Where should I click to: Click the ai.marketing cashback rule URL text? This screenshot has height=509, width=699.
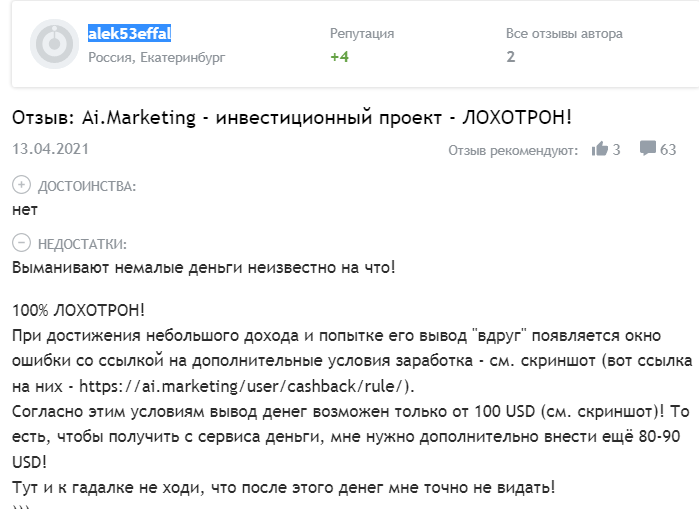242,386
